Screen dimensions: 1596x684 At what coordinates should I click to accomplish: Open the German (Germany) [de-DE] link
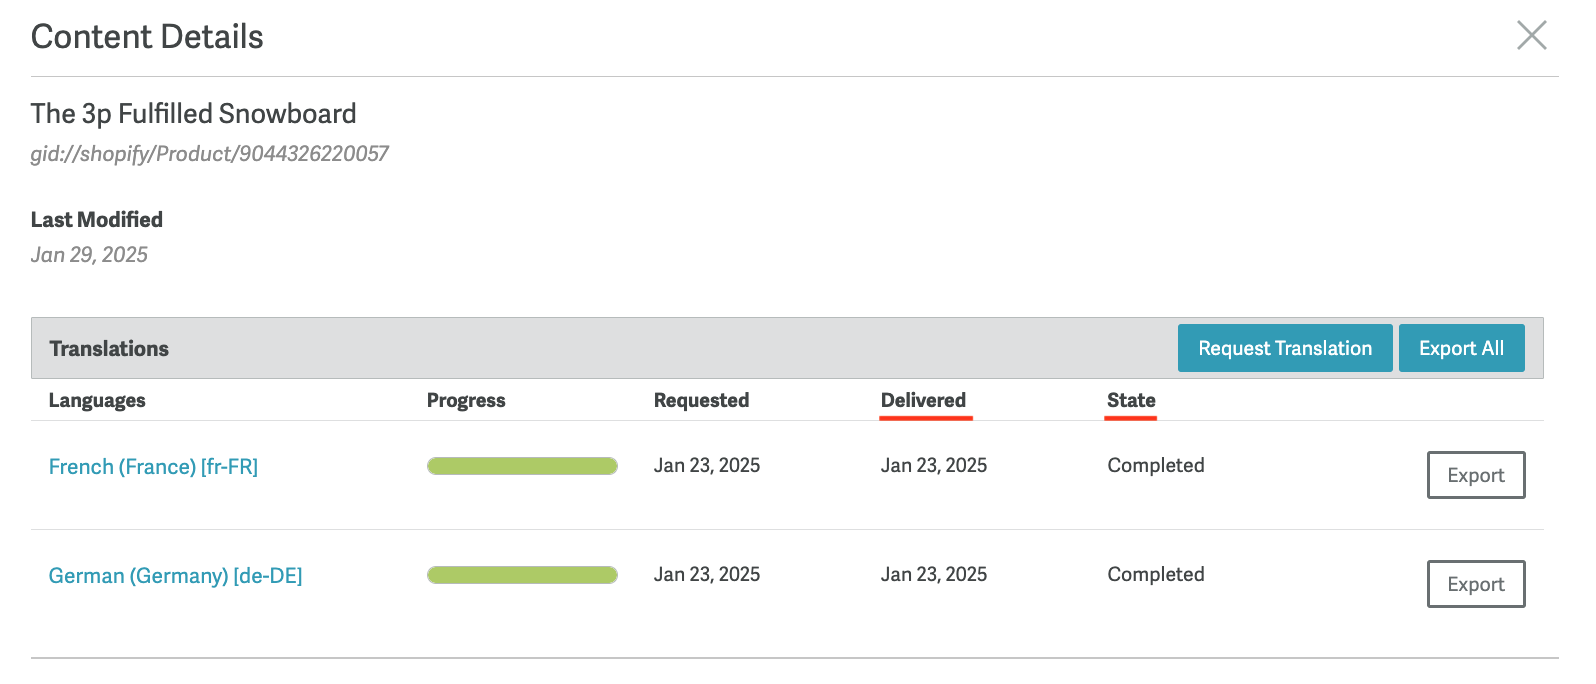pyautogui.click(x=175, y=576)
